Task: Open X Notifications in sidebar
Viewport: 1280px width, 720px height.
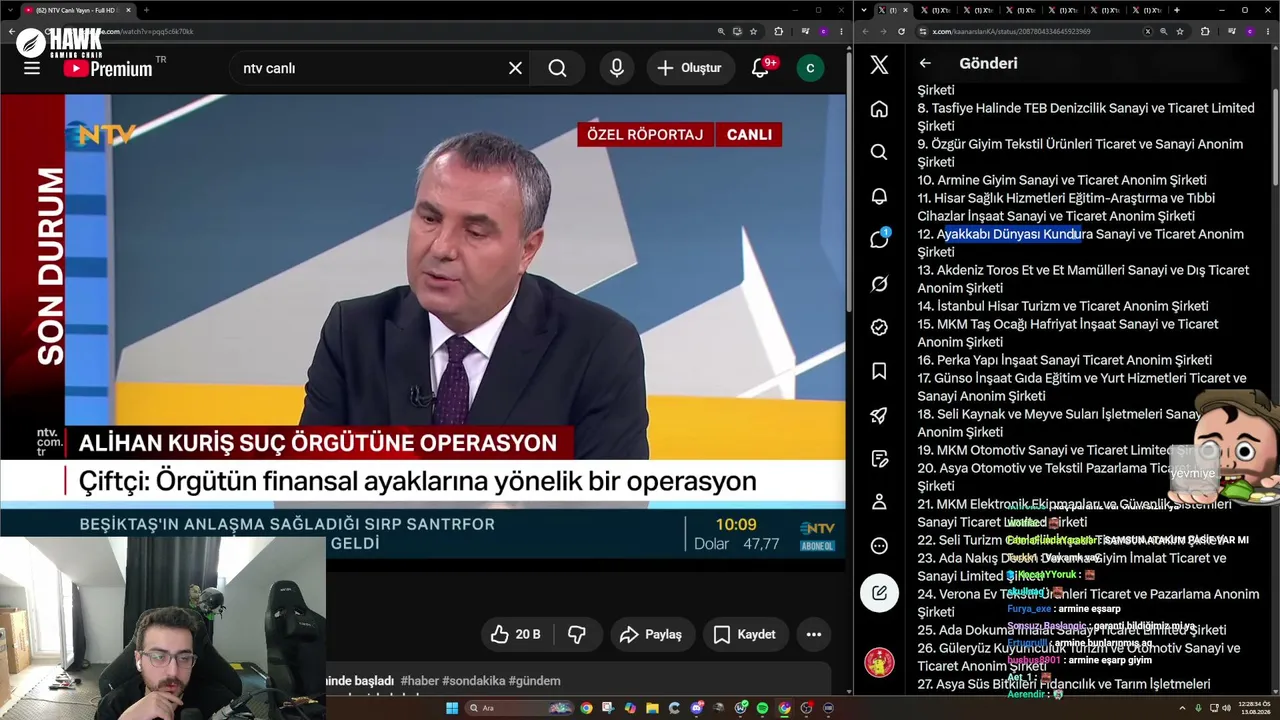Action: point(879,196)
